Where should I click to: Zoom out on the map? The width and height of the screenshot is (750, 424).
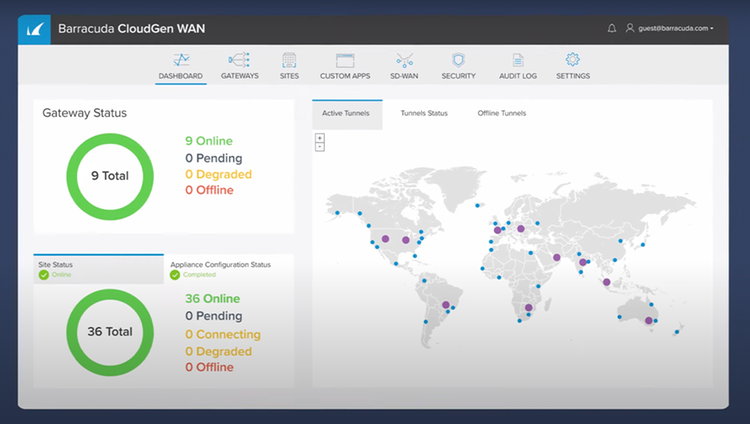[320, 147]
